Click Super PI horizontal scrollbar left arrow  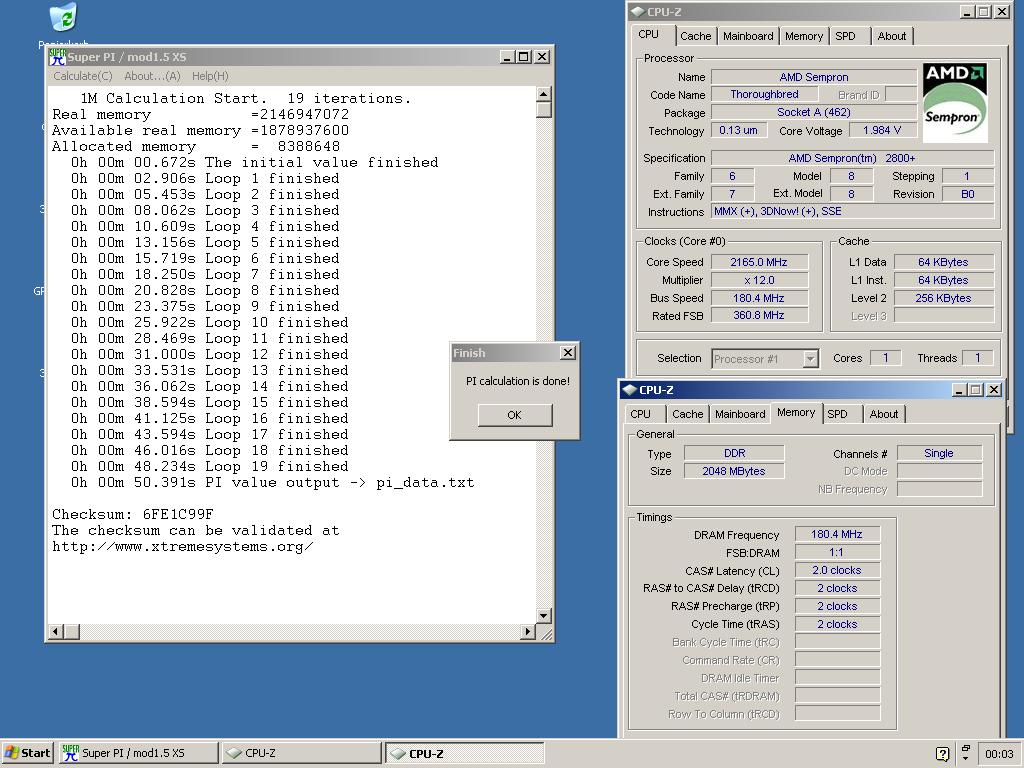coord(56,632)
